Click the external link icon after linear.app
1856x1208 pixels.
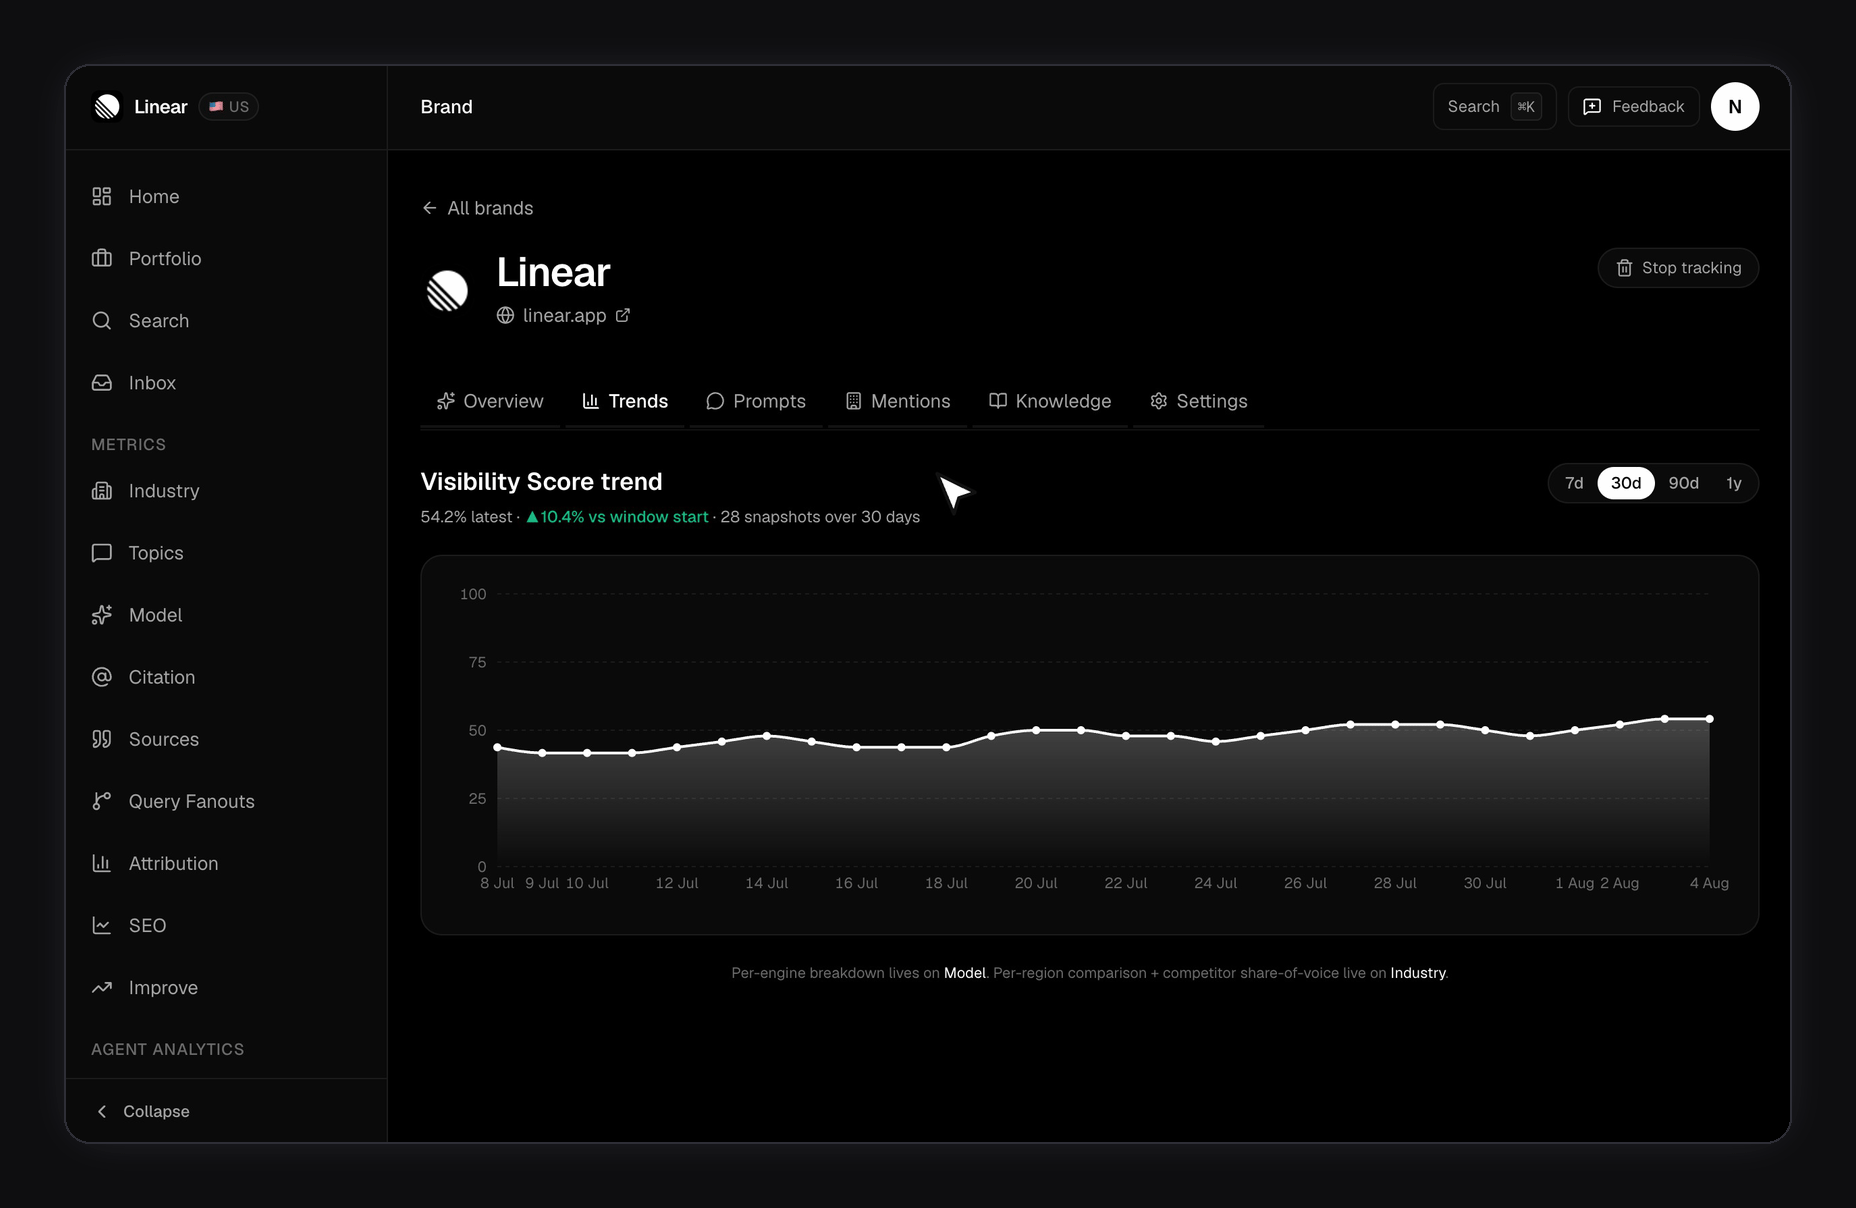[623, 315]
